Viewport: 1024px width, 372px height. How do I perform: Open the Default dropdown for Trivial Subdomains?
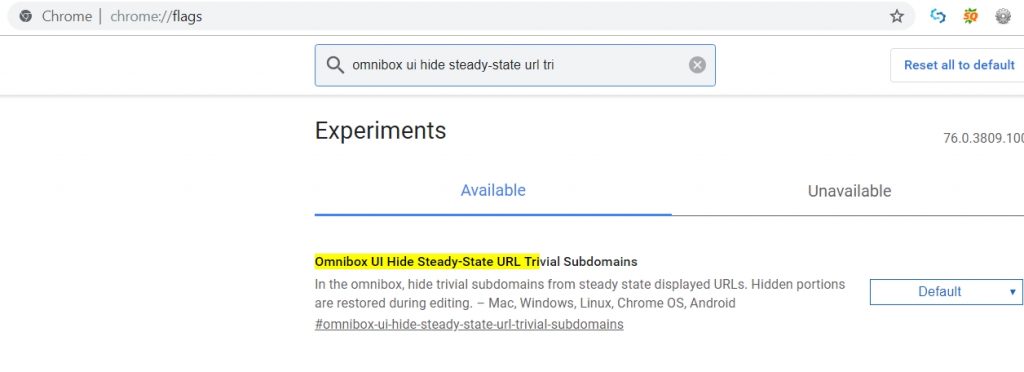tap(946, 292)
